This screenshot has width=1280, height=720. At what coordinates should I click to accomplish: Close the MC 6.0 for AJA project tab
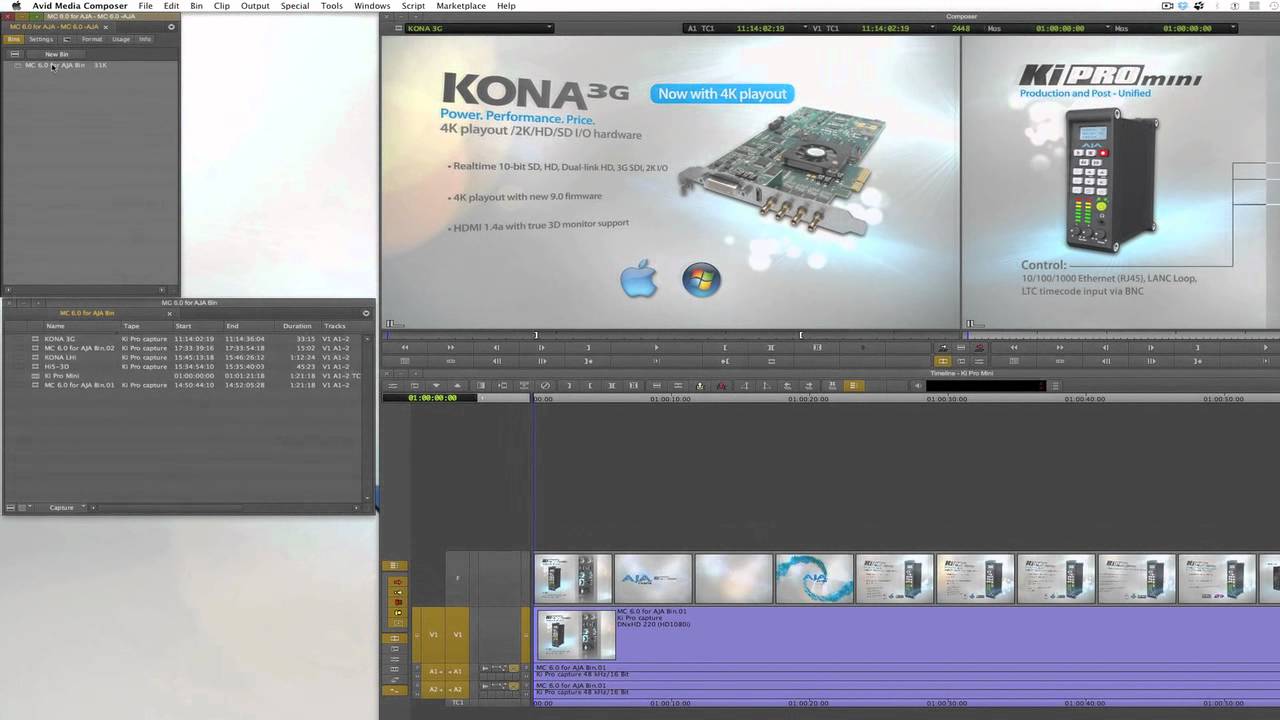click(x=105, y=27)
